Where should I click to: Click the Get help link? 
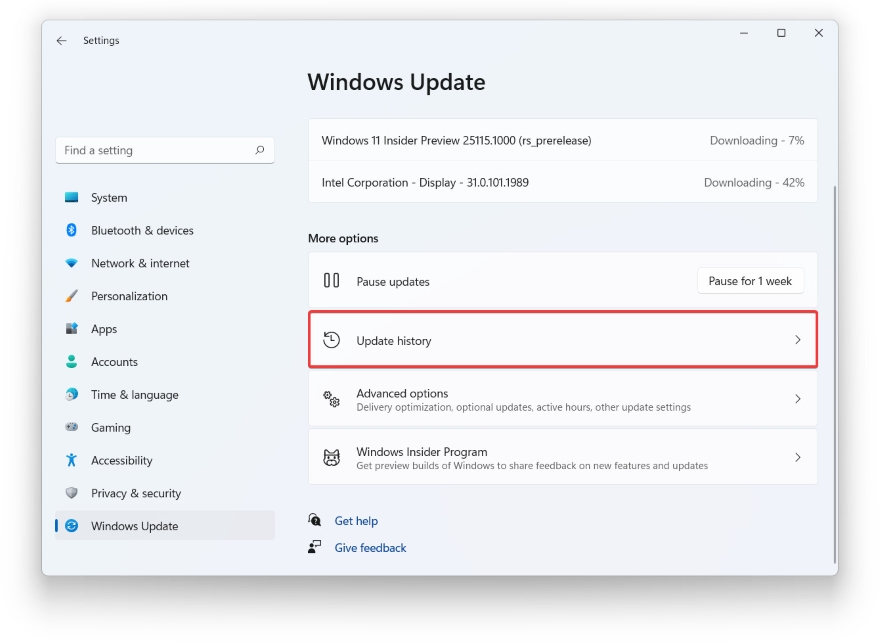356,521
